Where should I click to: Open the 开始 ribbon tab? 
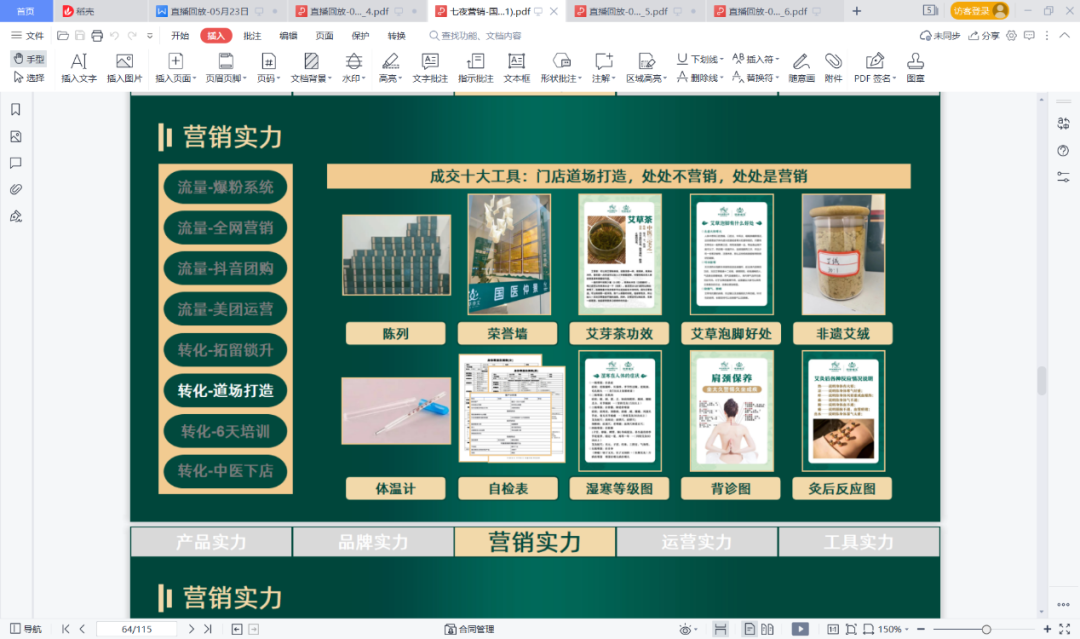pos(180,35)
